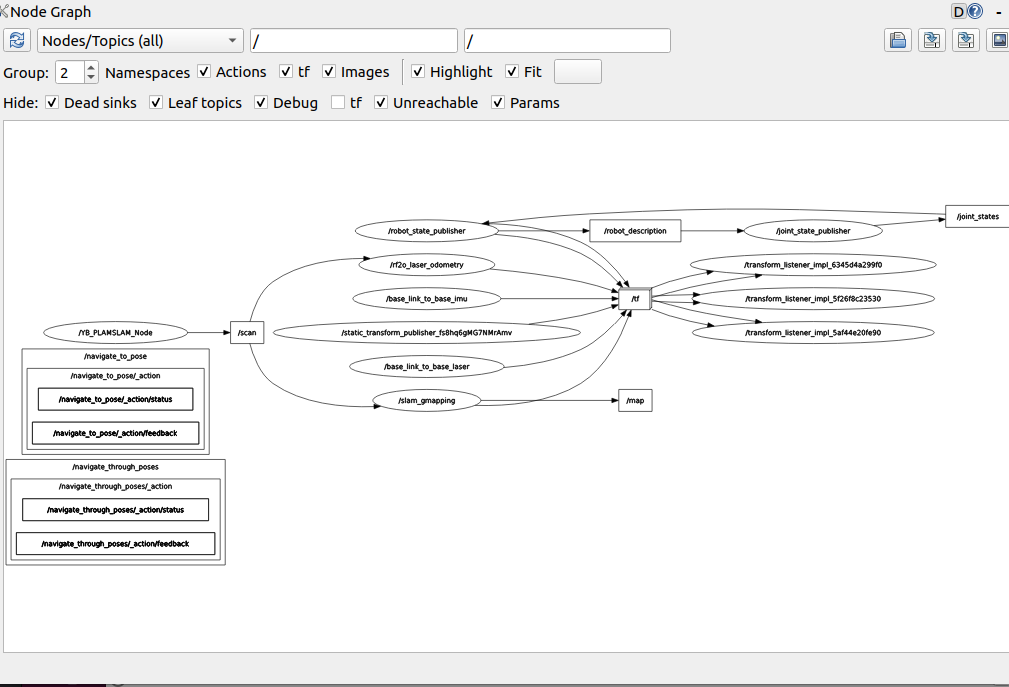Click the save as image icon
Screen dimensions: 1009x687
click(998, 41)
